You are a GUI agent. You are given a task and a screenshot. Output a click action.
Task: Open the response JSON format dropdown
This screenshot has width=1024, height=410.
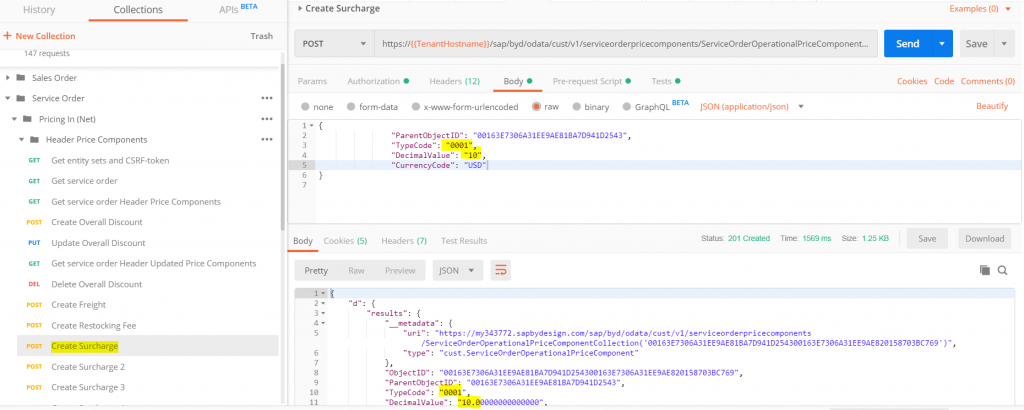[457, 270]
